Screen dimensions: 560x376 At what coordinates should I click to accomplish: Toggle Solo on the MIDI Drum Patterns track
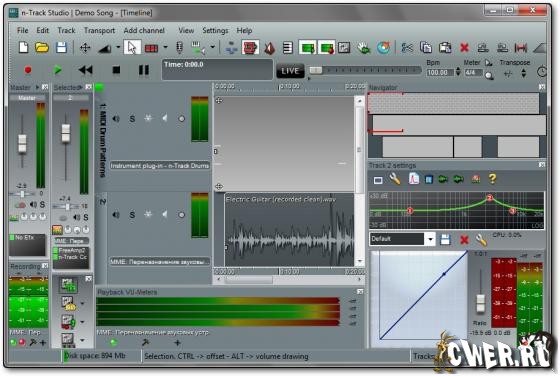132,119
